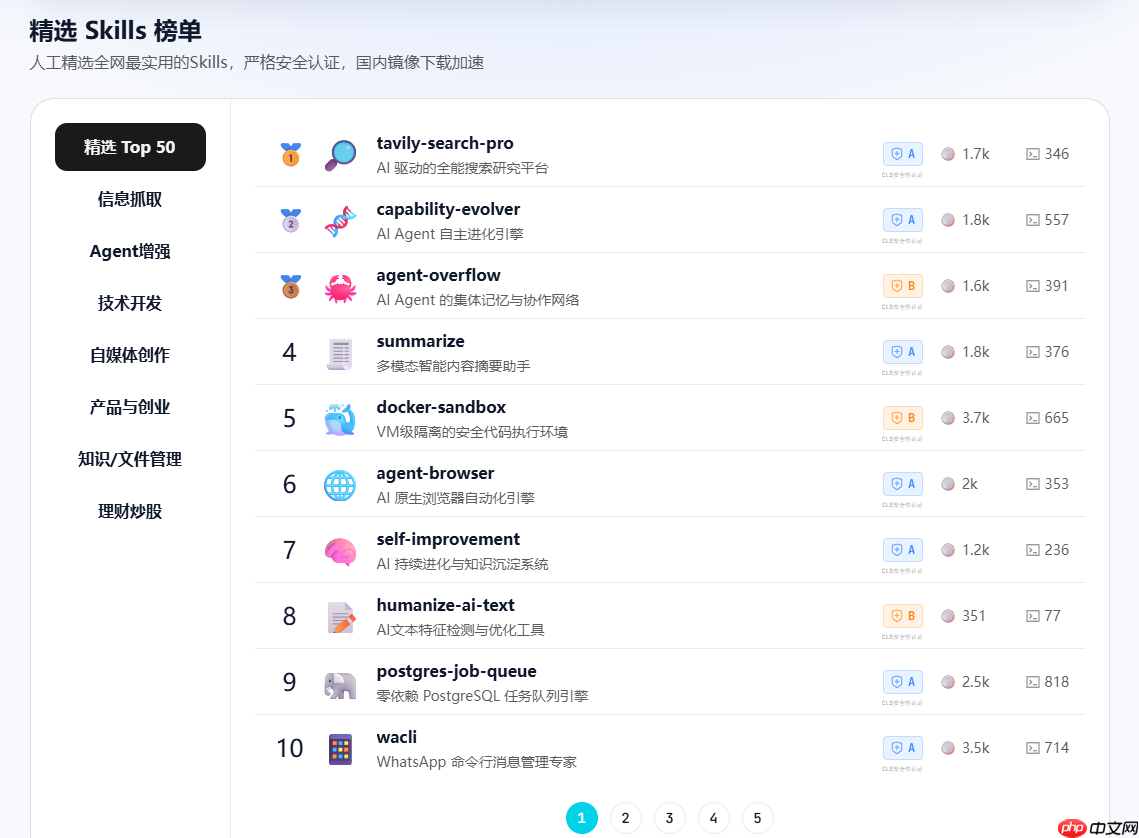
Task: Click the A security badge for wacli
Action: [903, 749]
